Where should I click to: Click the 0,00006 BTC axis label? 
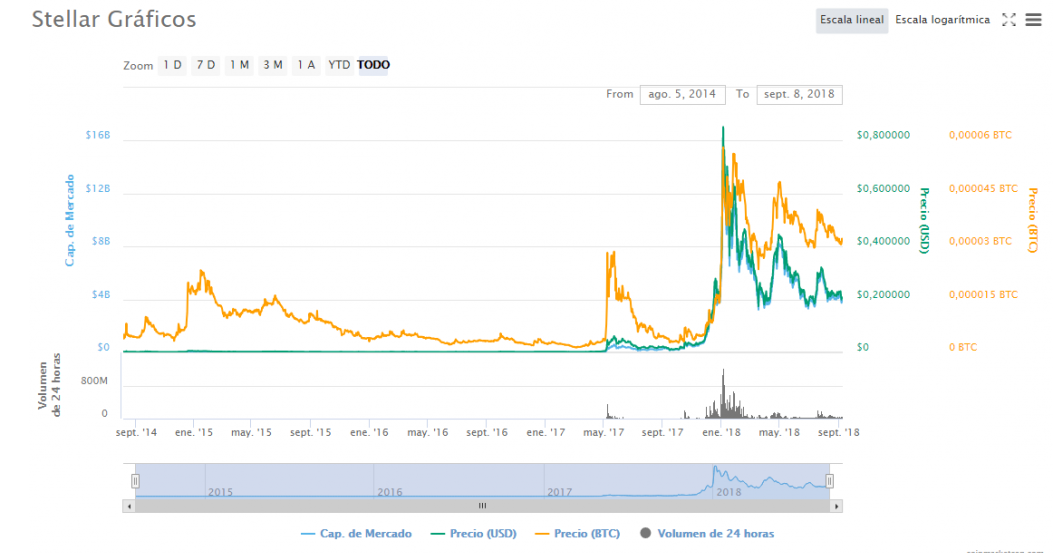coord(980,135)
